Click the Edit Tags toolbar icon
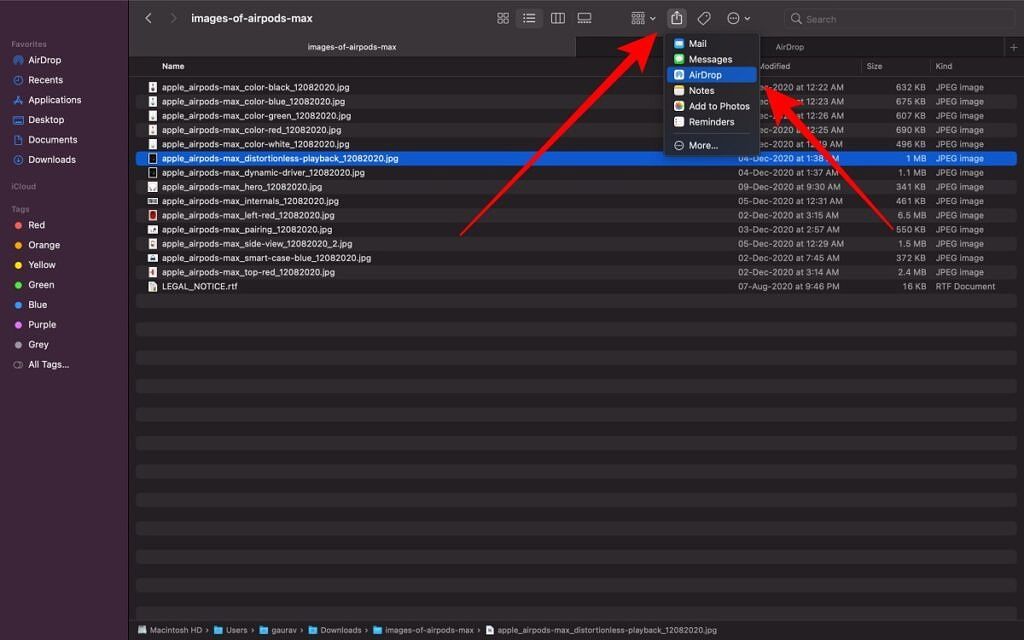 click(704, 18)
